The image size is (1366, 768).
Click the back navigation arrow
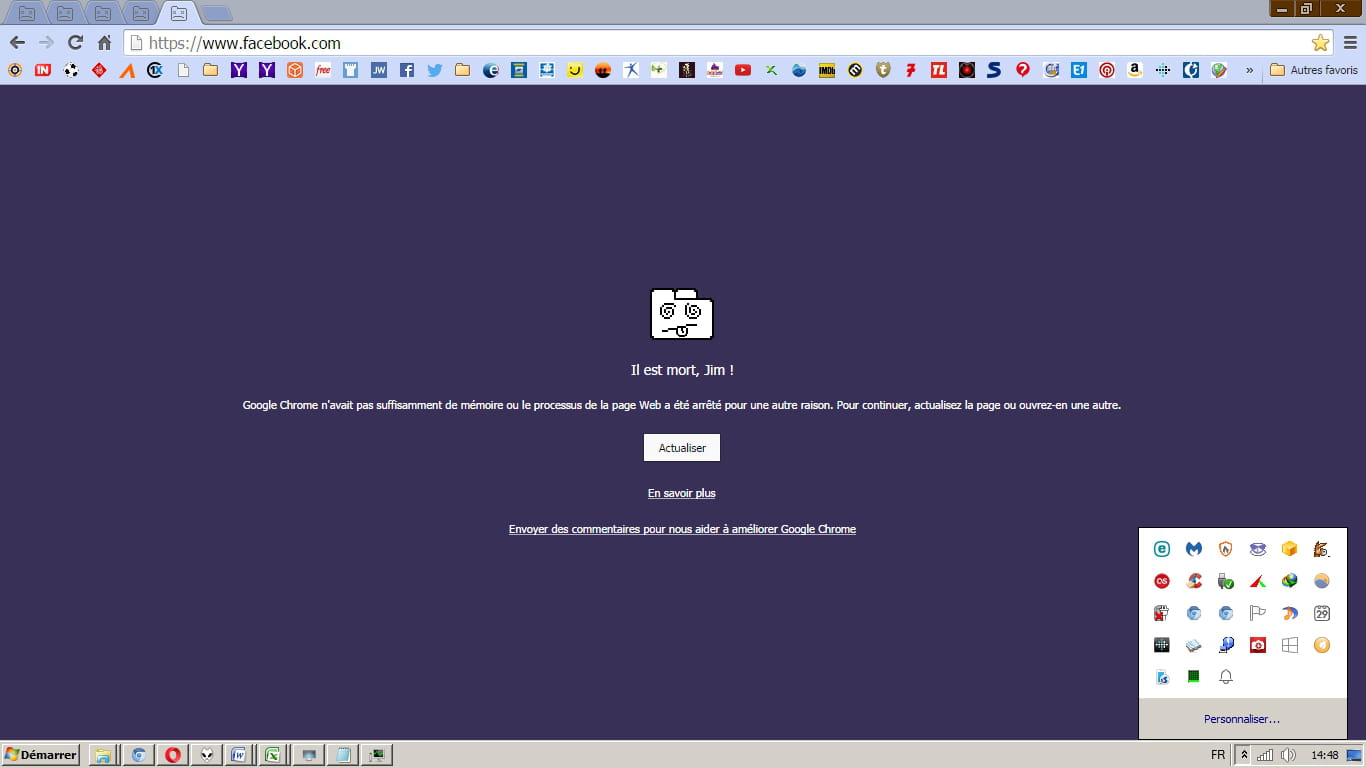(17, 43)
